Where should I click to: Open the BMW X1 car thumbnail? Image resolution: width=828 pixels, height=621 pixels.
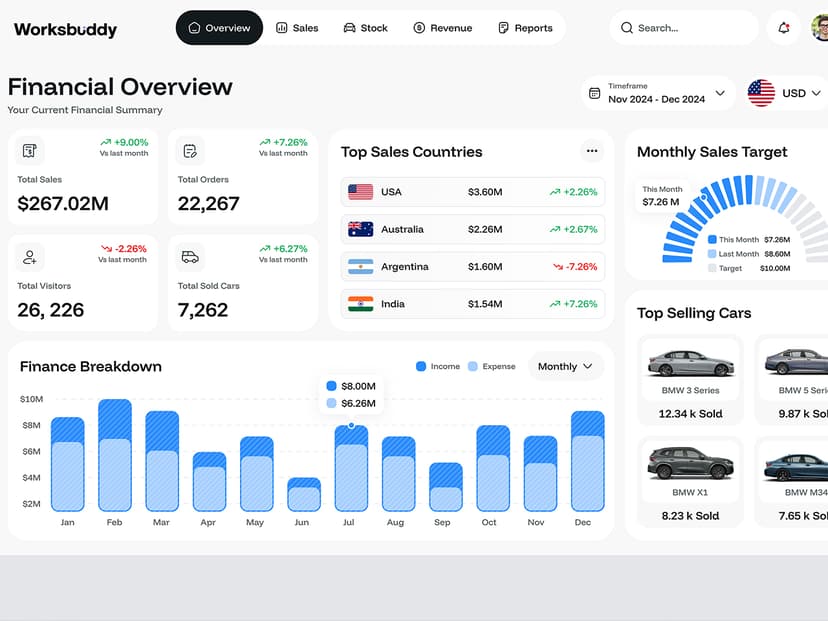click(x=691, y=463)
